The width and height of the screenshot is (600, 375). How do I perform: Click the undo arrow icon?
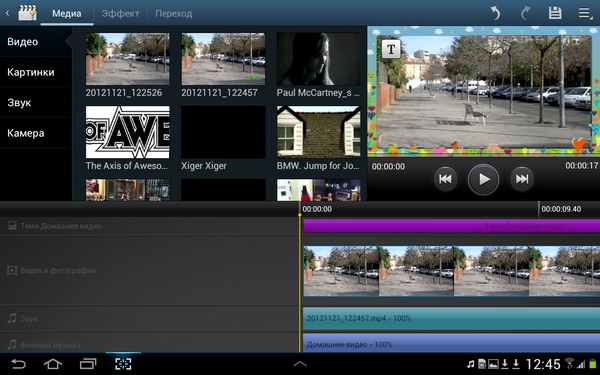coord(496,13)
